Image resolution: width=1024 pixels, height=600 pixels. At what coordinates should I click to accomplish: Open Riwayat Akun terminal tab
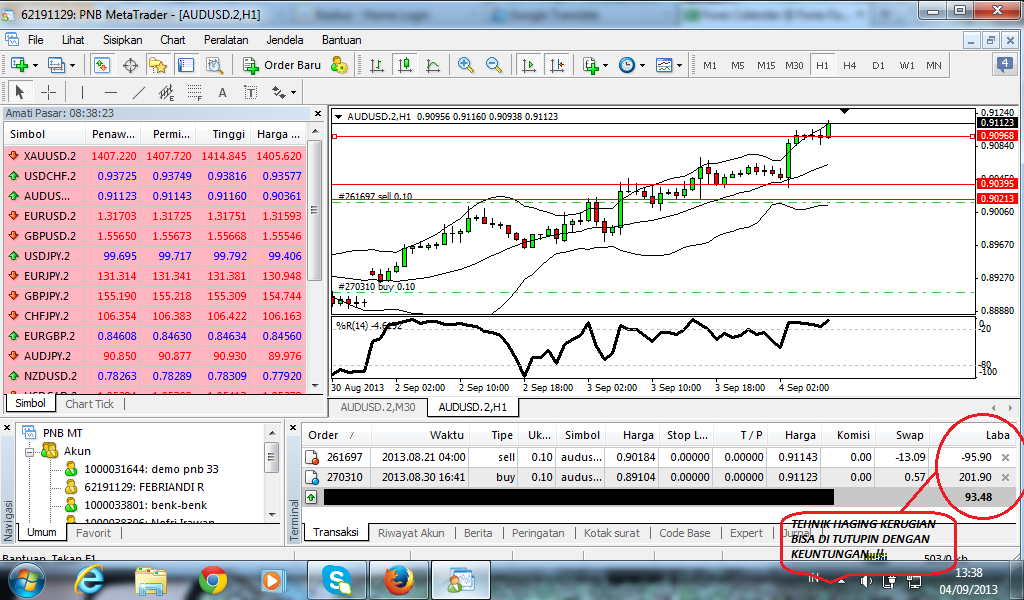click(x=411, y=533)
